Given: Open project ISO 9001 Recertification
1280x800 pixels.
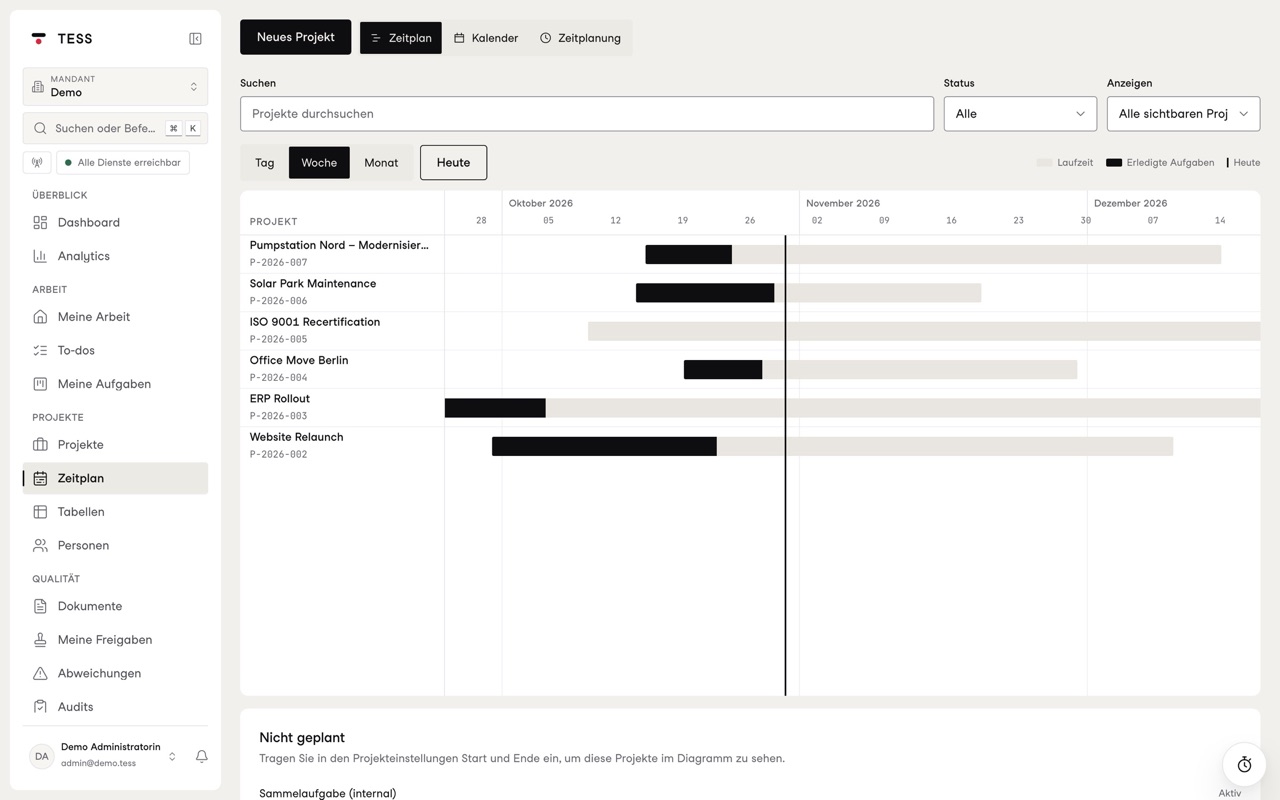Looking at the screenshot, I should (315, 322).
